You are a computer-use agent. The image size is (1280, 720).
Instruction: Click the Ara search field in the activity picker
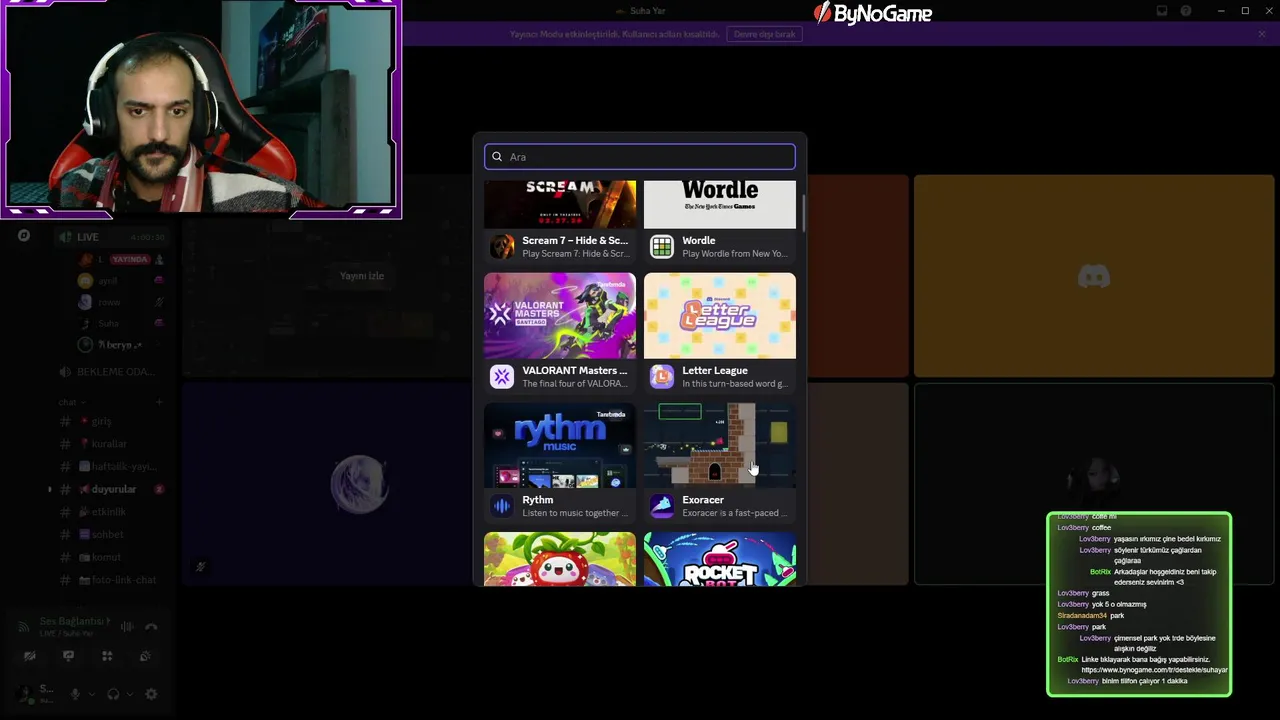640,156
